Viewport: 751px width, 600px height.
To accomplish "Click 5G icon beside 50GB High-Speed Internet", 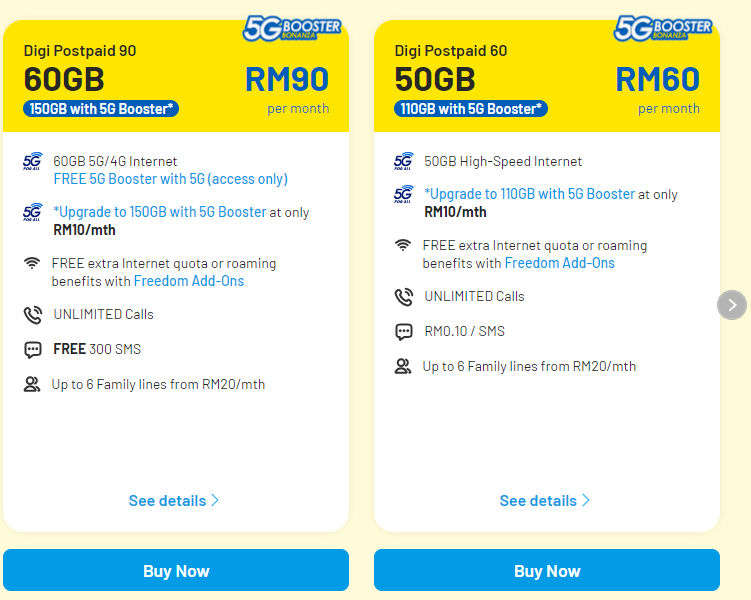I will [403, 161].
